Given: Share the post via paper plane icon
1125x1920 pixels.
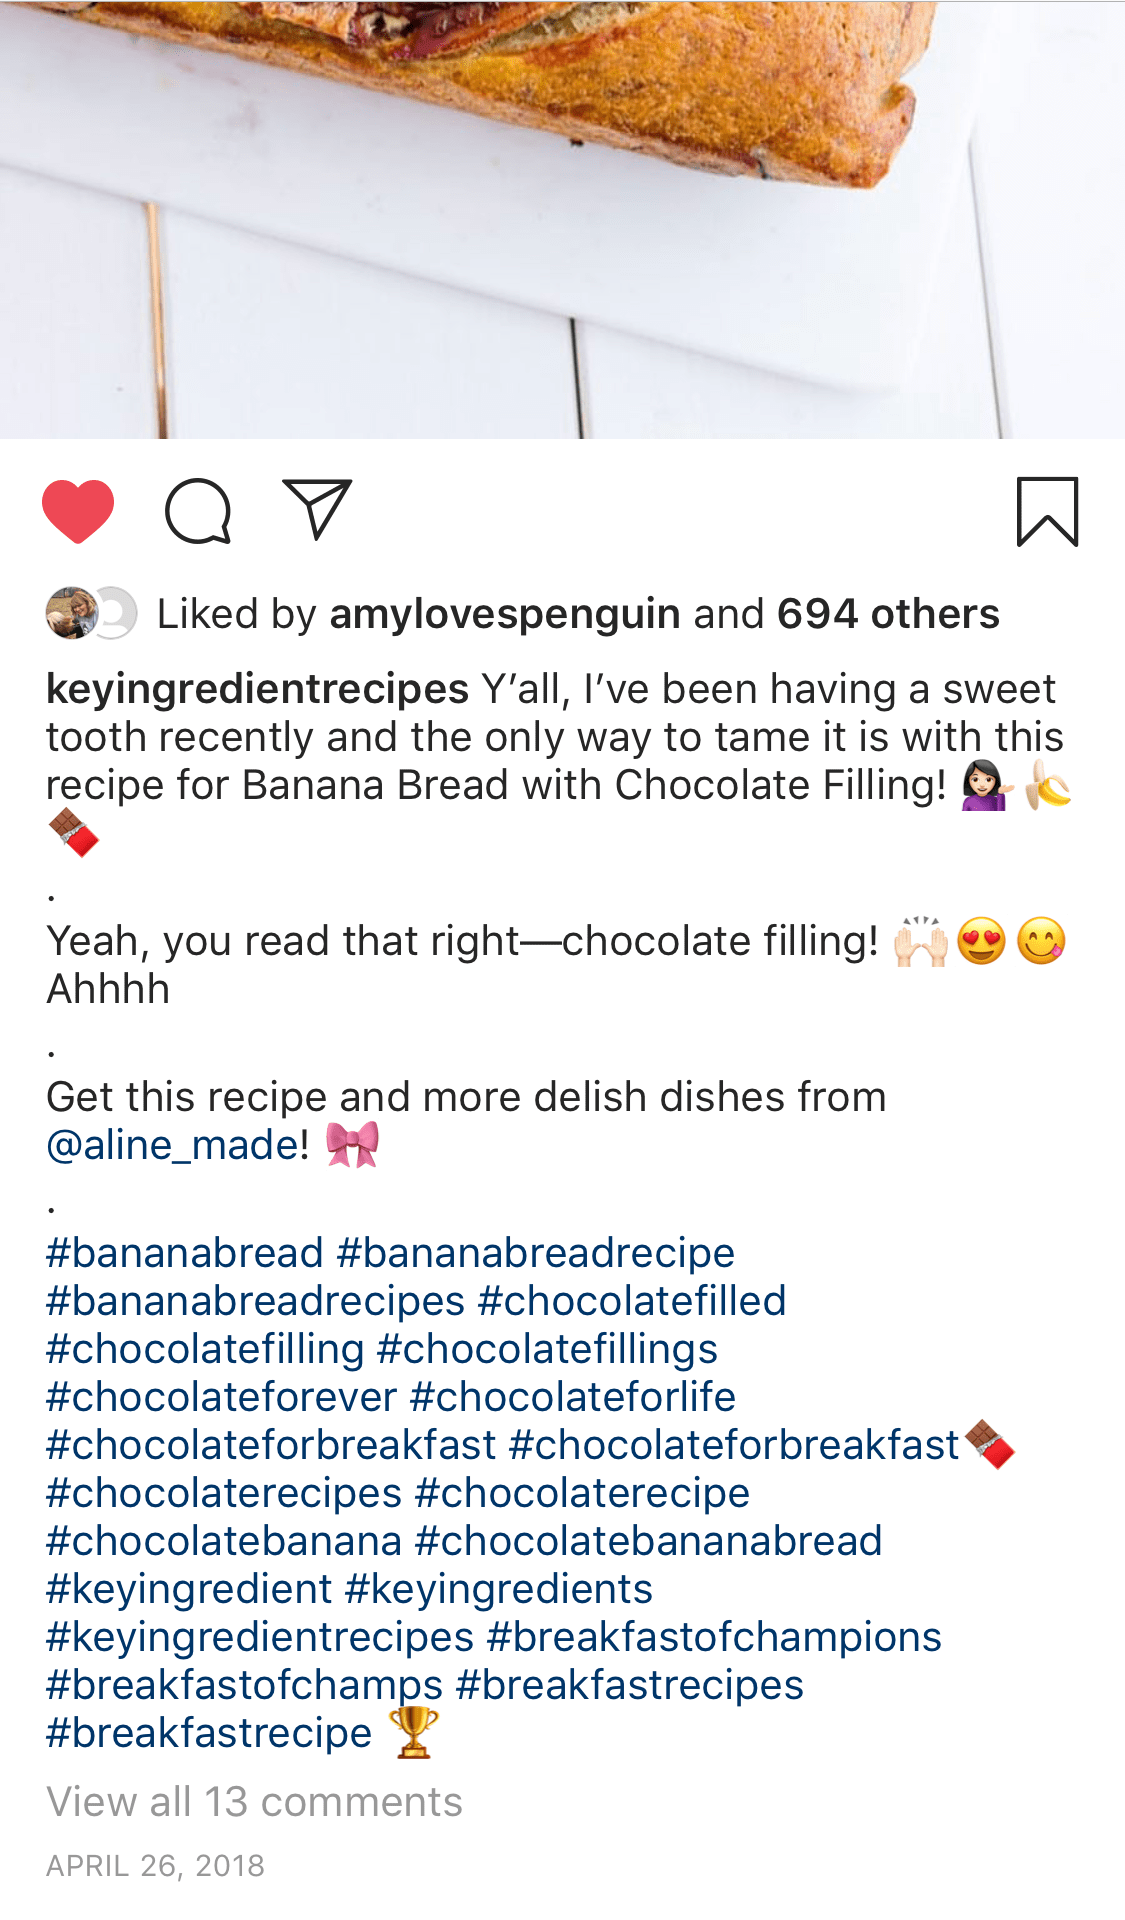Looking at the screenshot, I should click(x=317, y=509).
